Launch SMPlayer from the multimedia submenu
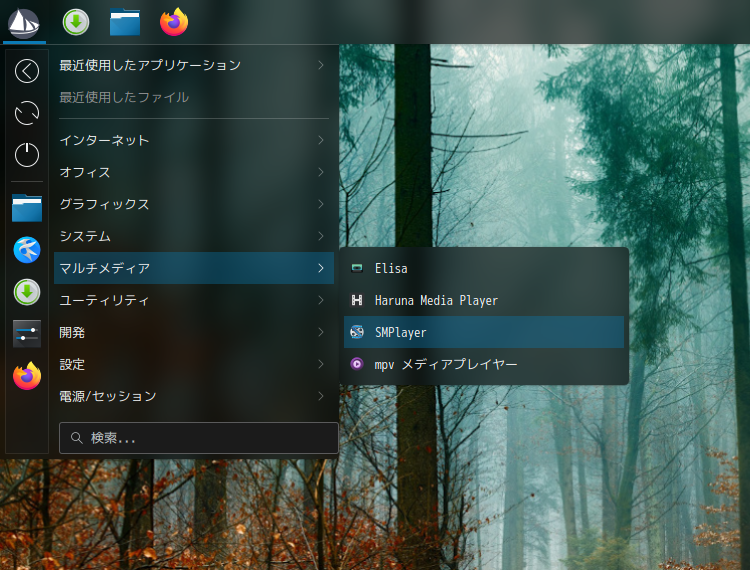750x570 pixels. click(484, 332)
